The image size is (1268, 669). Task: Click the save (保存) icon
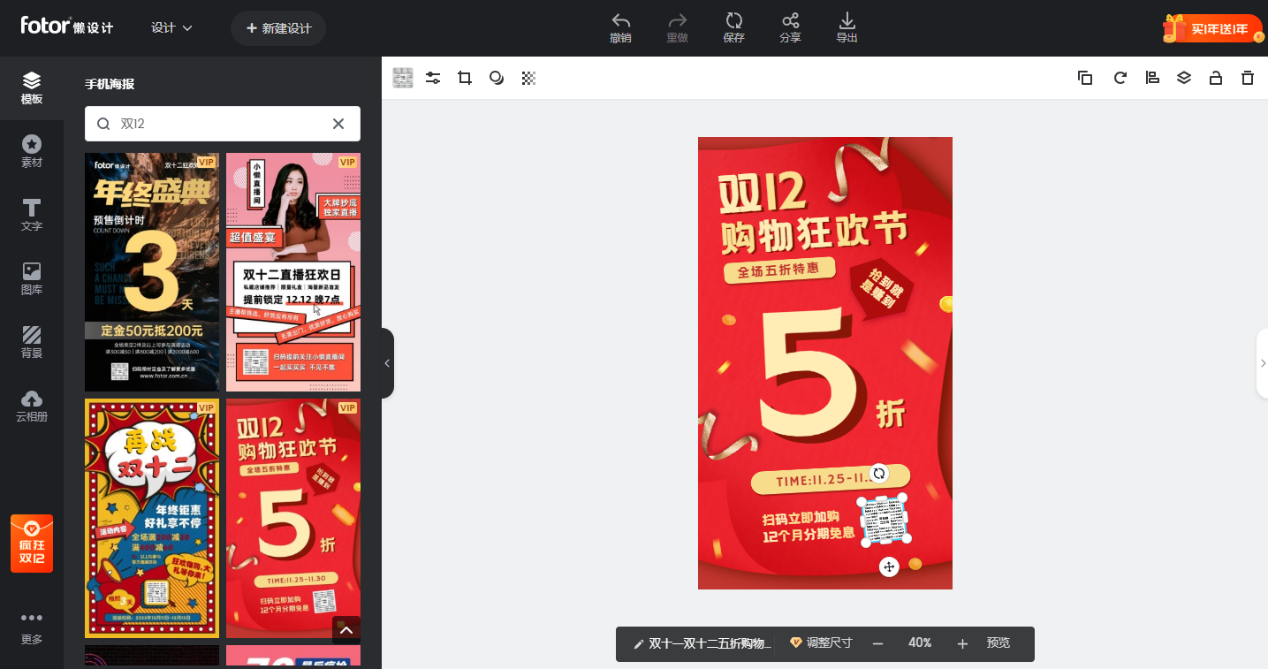(733, 21)
